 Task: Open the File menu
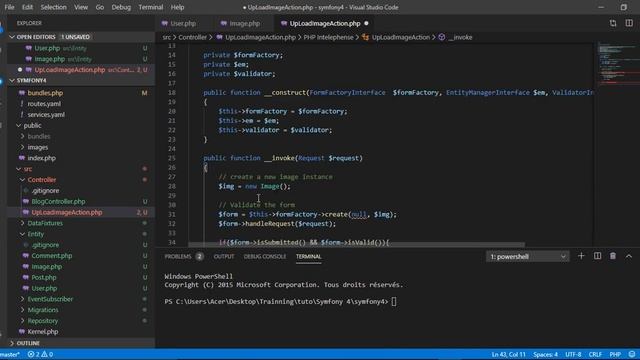coord(9,7)
